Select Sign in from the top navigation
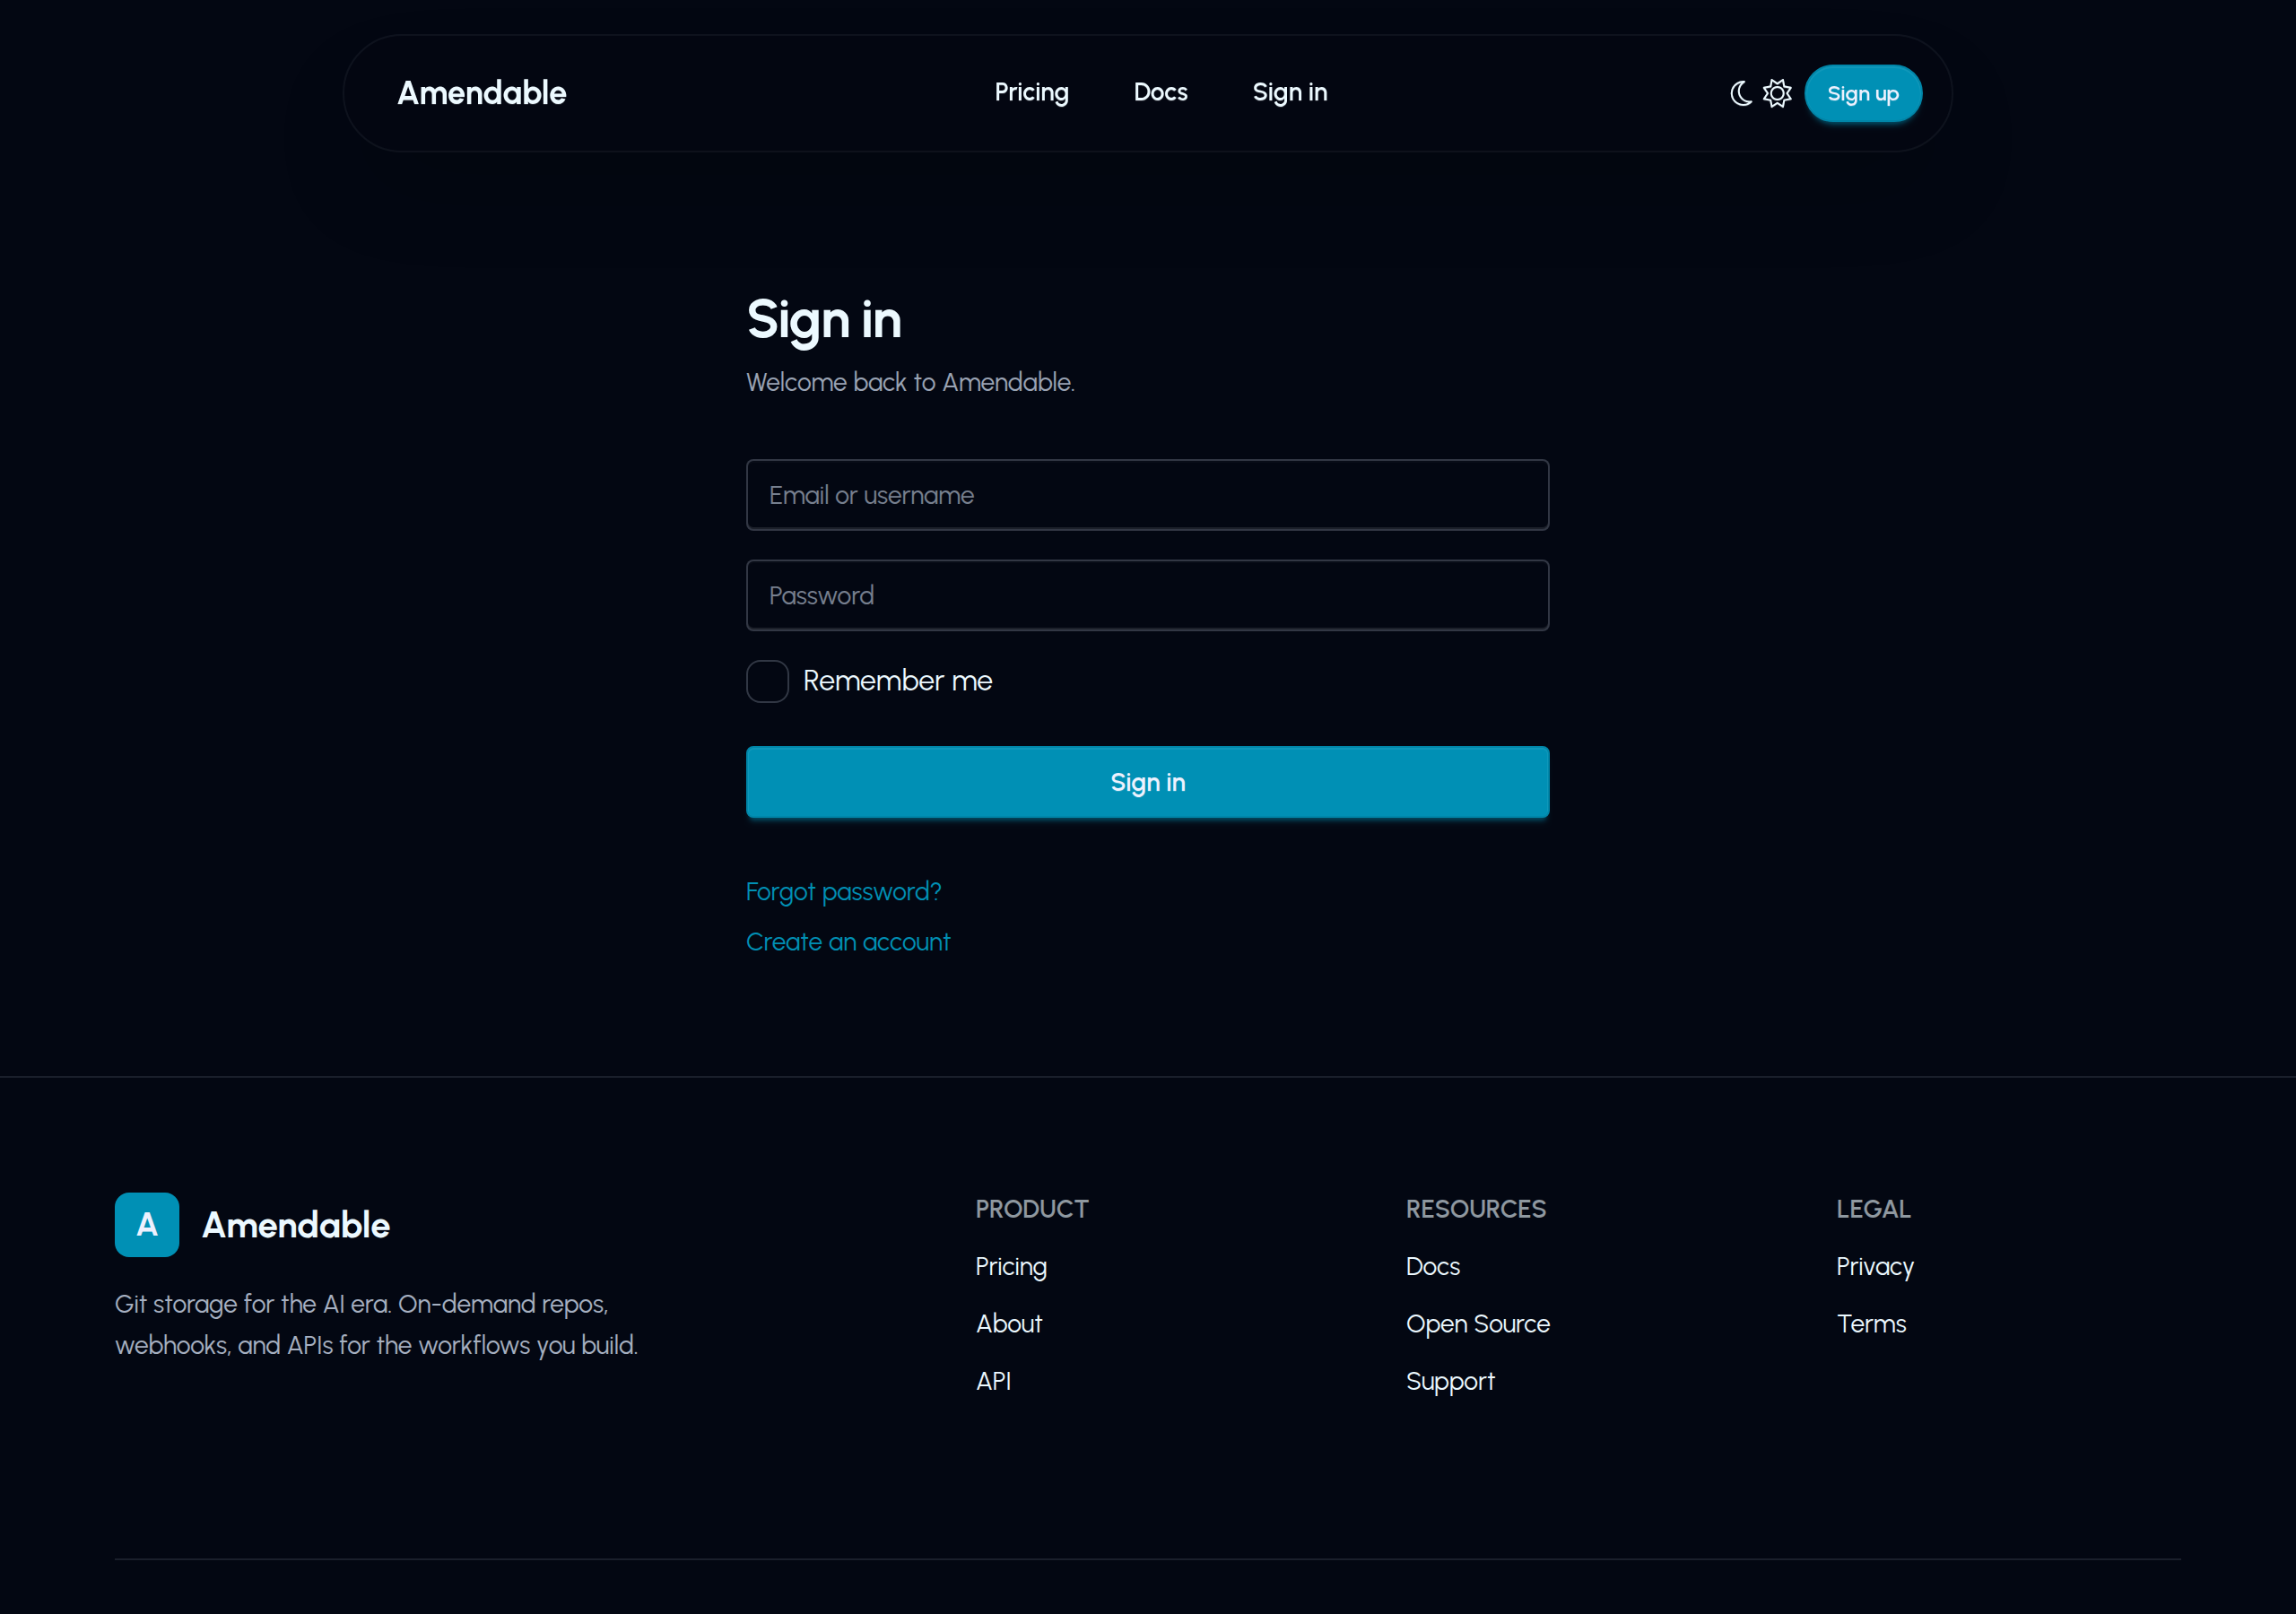Viewport: 2296px width, 1614px height. (1289, 92)
